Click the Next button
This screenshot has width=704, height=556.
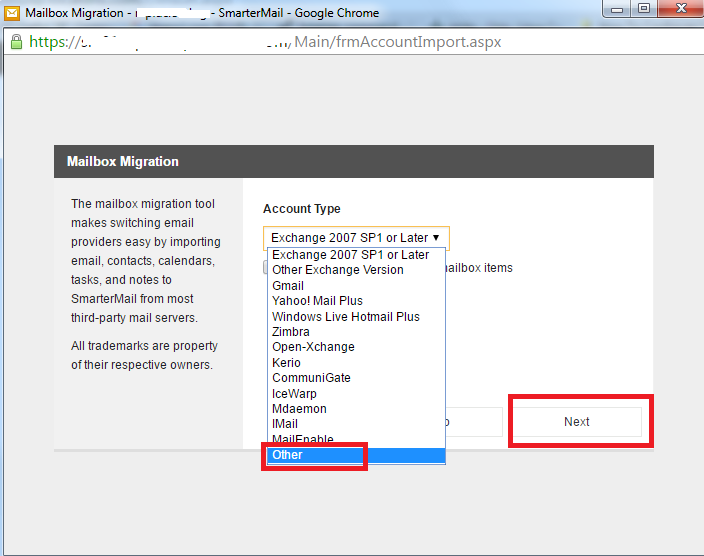coord(577,422)
